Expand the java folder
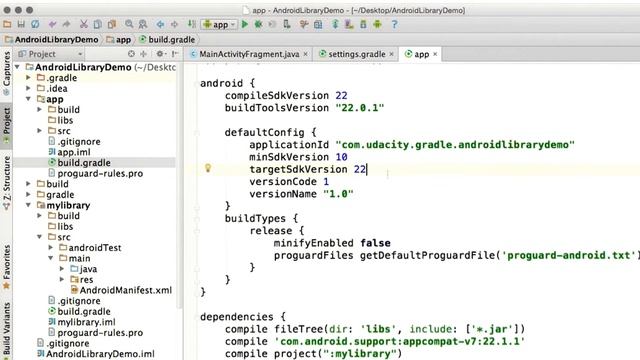 click(61, 269)
